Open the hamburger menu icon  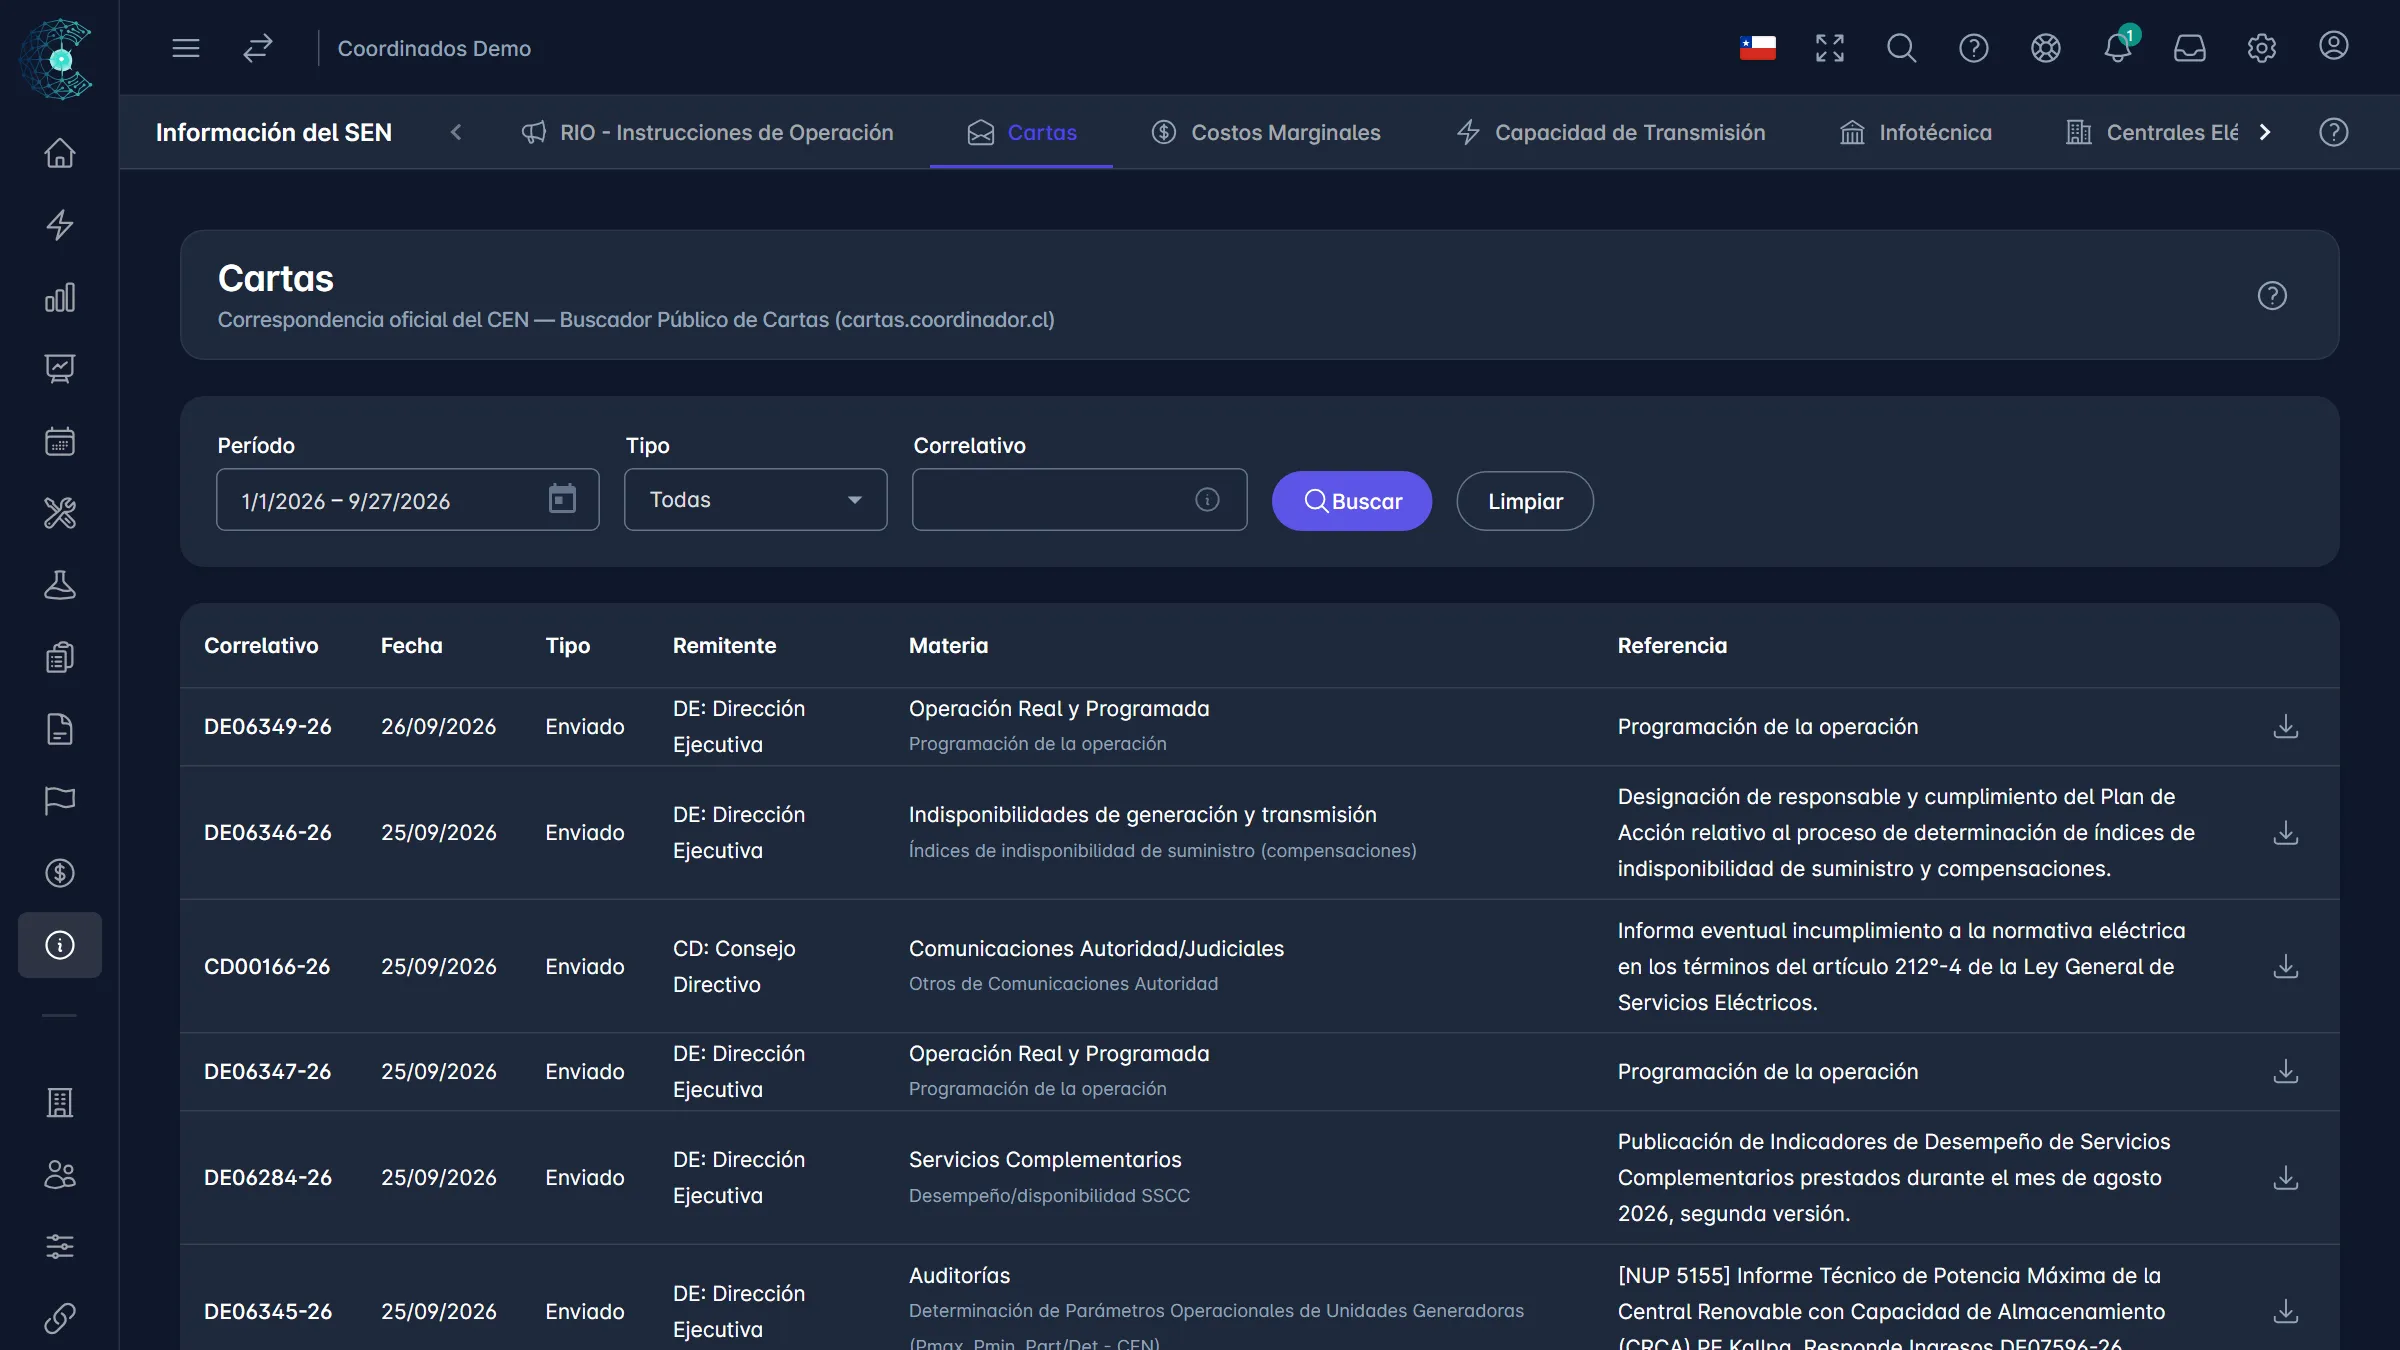[186, 48]
